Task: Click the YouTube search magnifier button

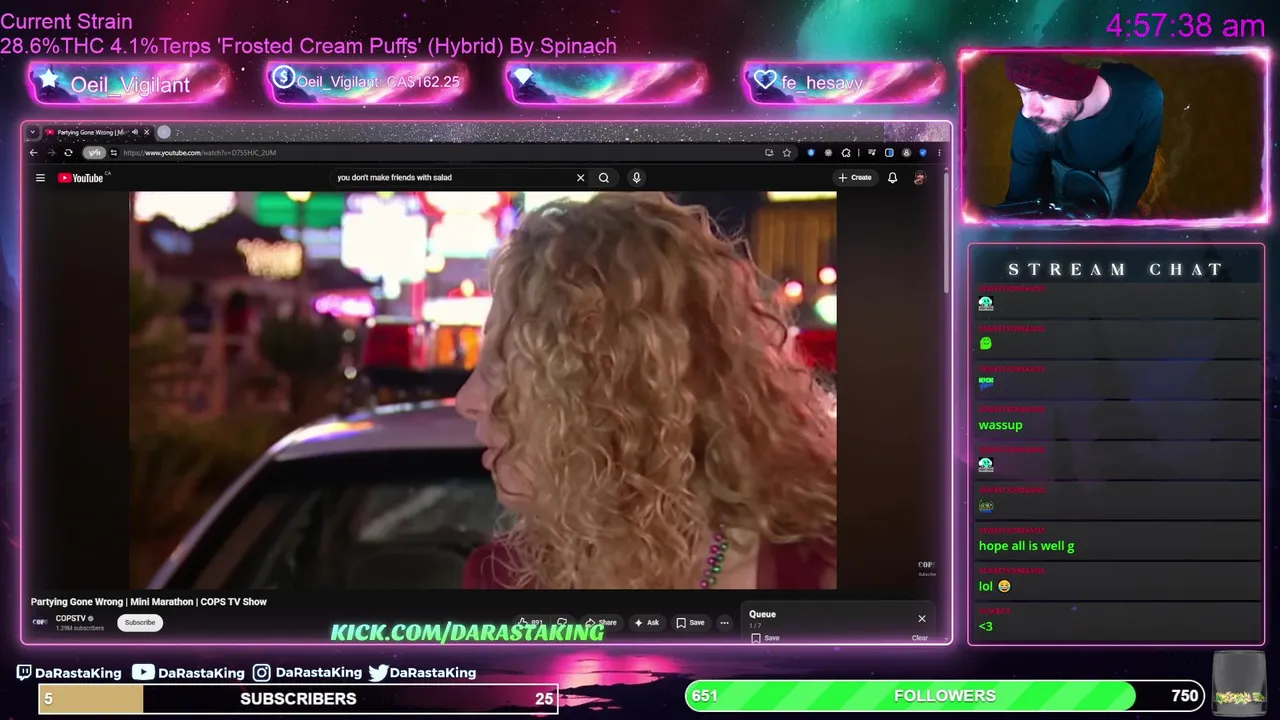Action: (604, 178)
